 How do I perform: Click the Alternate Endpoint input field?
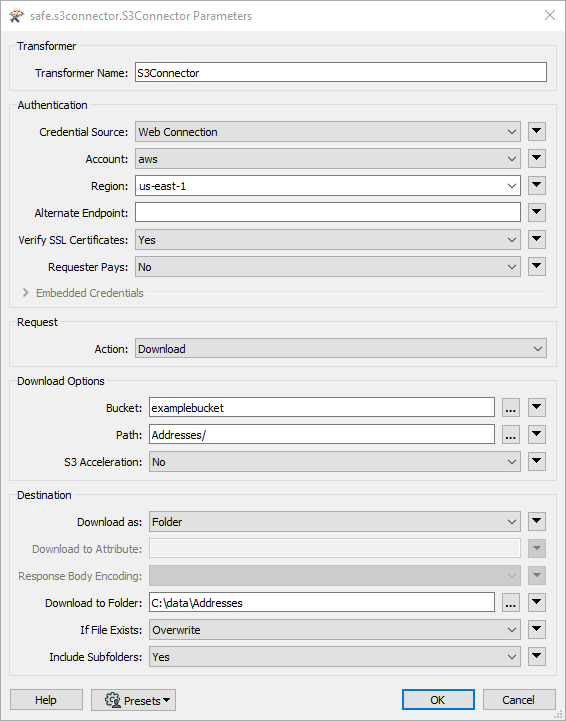point(328,212)
